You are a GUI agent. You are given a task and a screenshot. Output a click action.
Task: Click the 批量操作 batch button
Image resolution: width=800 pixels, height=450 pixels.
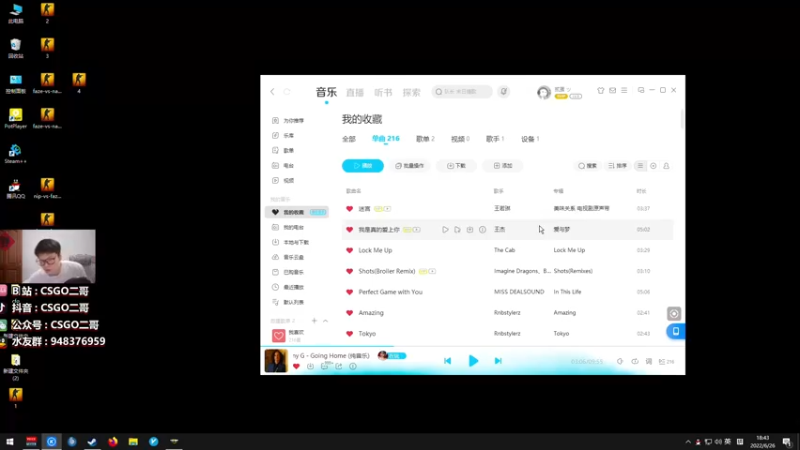(x=410, y=166)
